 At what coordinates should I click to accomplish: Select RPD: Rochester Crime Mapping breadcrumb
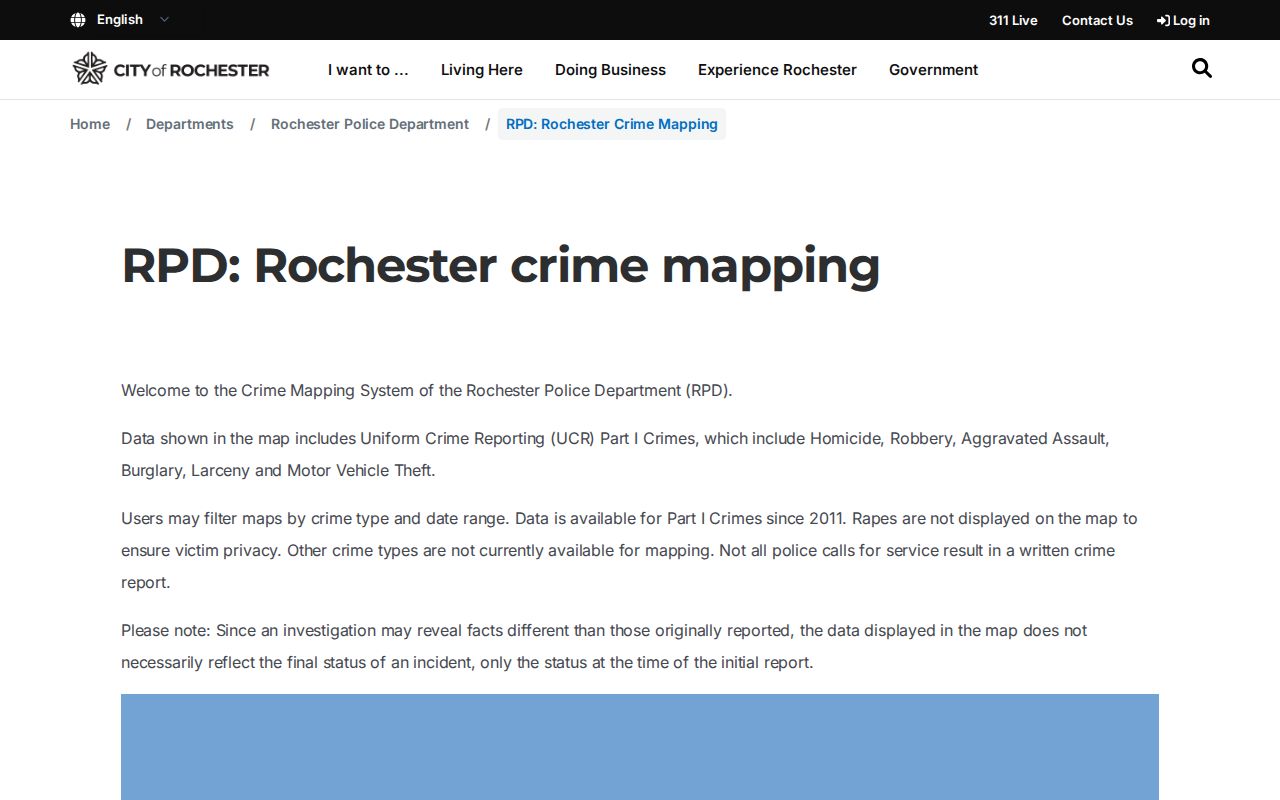pos(612,124)
